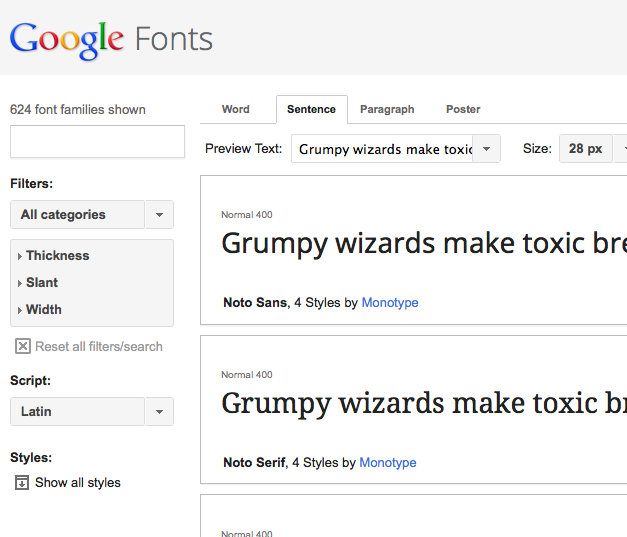The height and width of the screenshot is (537, 627).
Task: Click the Show all styles icon
Action: point(22,483)
